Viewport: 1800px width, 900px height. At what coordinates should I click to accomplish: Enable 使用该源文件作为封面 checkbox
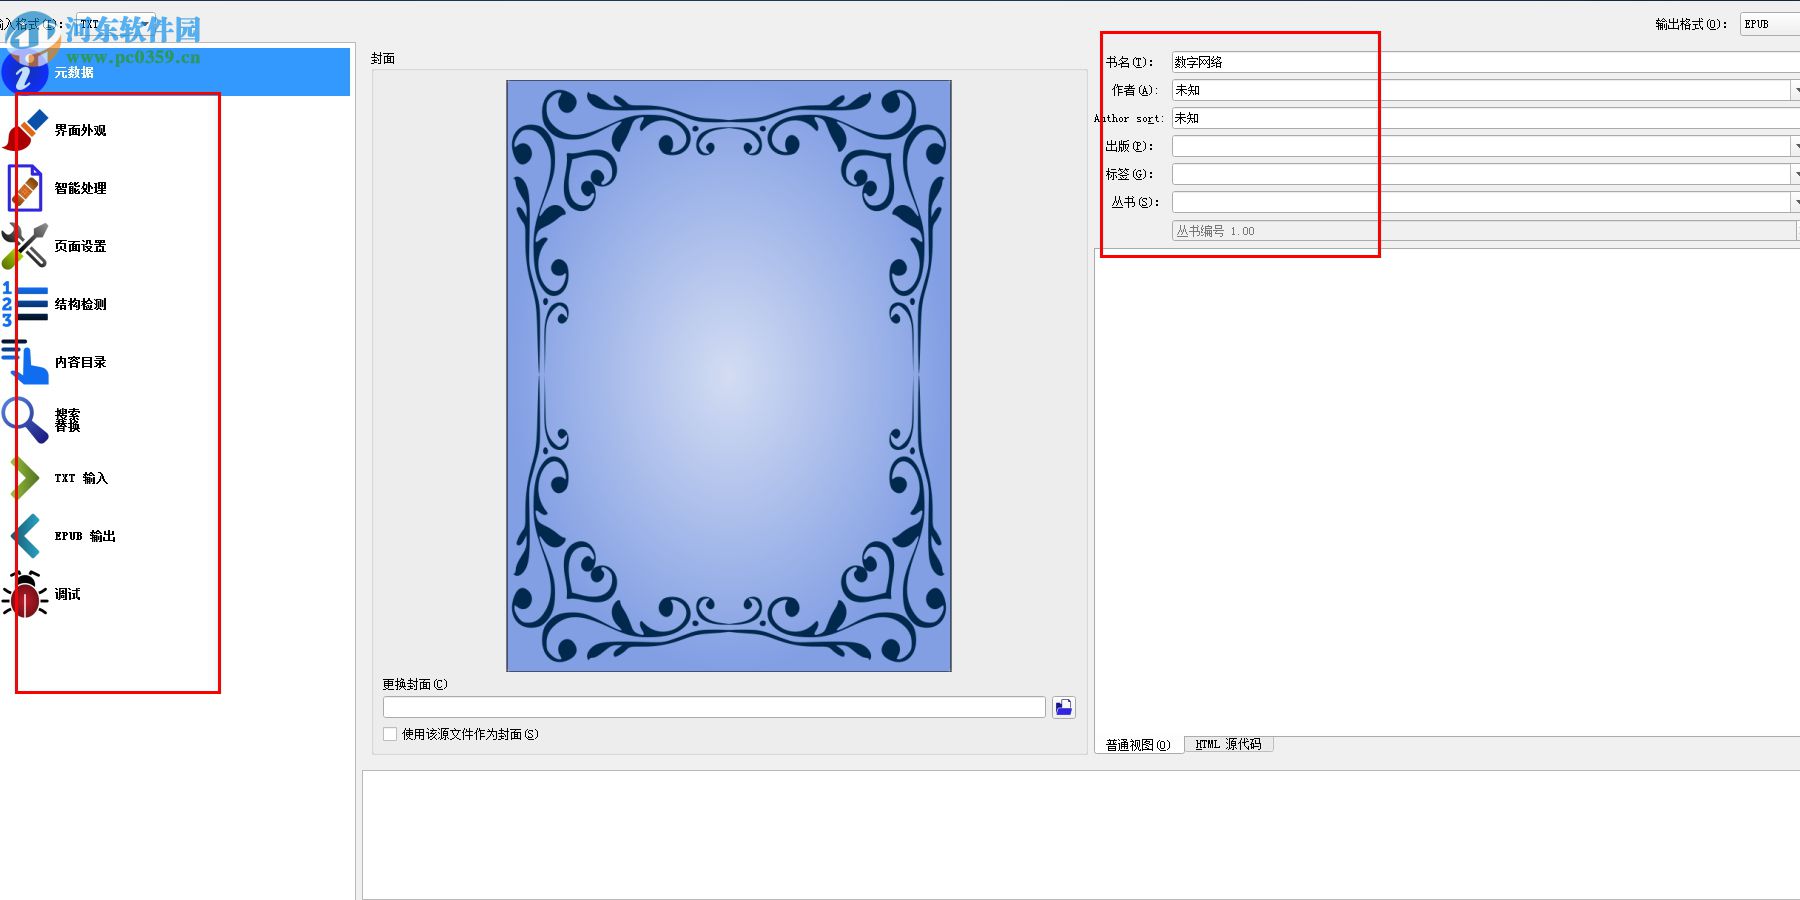[x=390, y=734]
